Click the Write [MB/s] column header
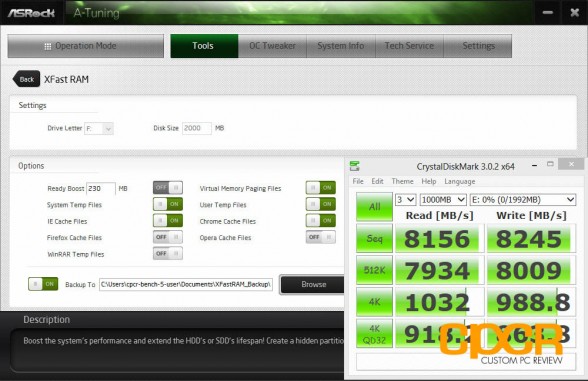This screenshot has height=381, width=588. [531, 216]
